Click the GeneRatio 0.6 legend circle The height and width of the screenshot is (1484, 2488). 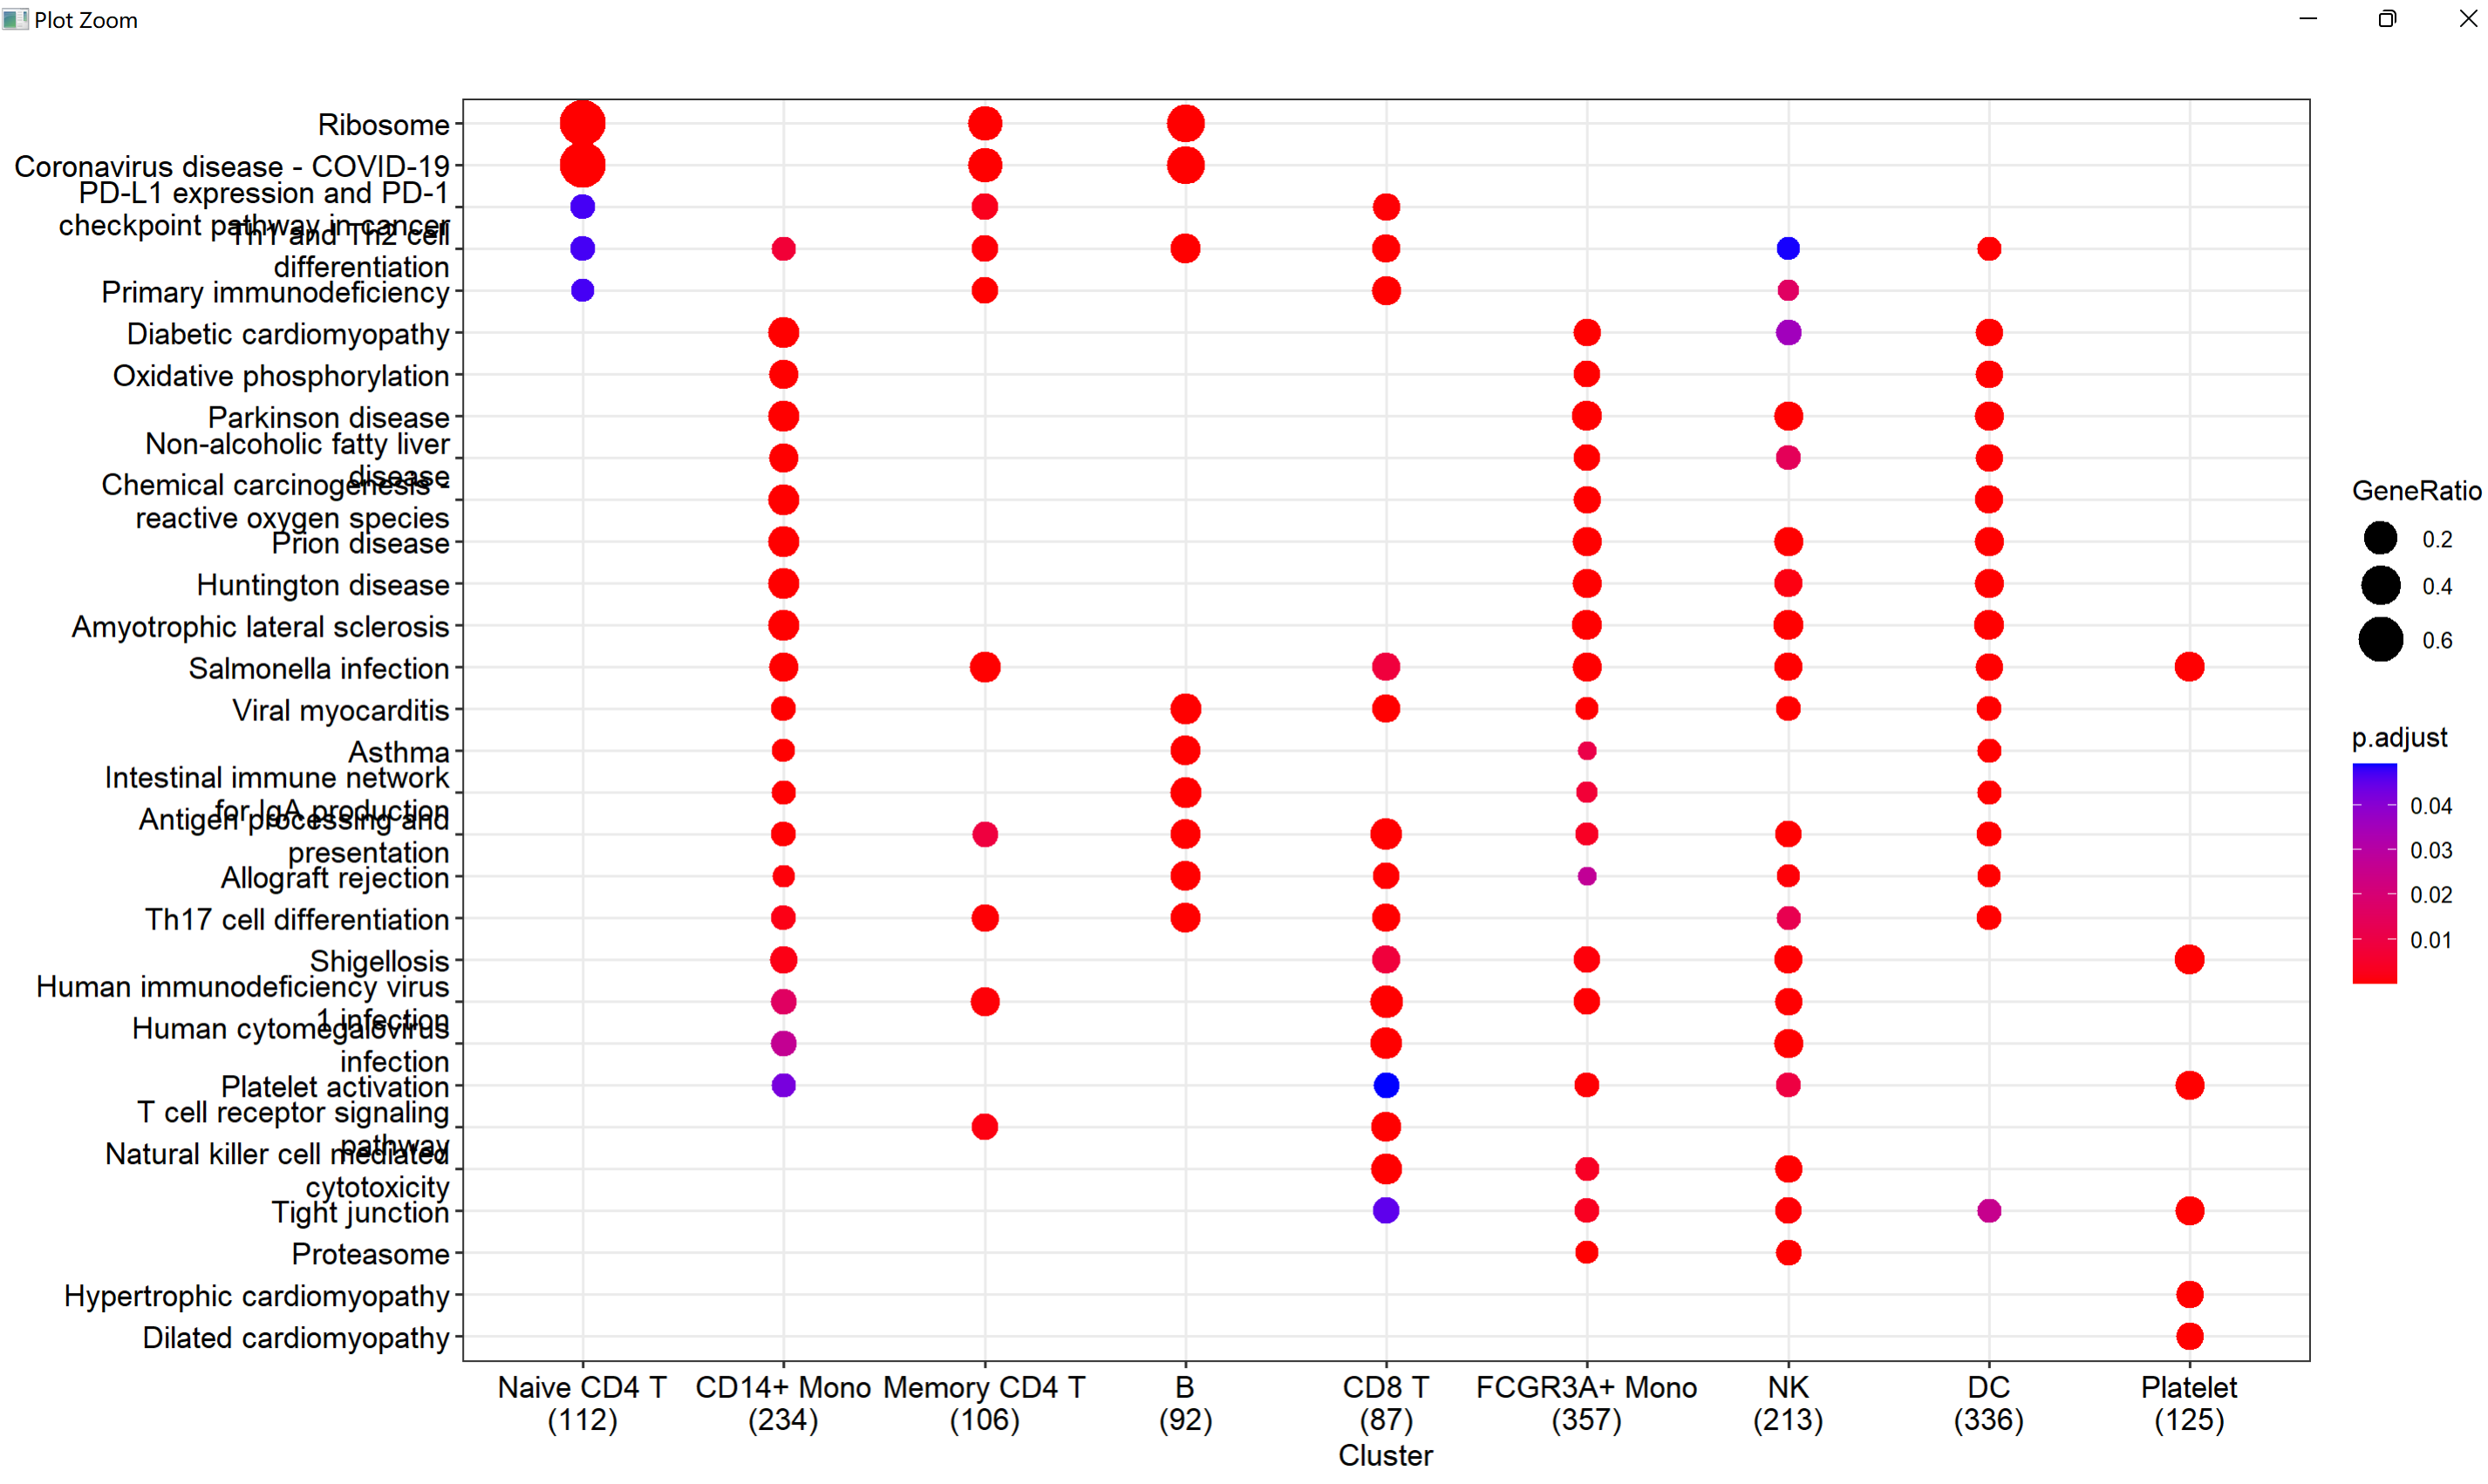pyautogui.click(x=2381, y=639)
